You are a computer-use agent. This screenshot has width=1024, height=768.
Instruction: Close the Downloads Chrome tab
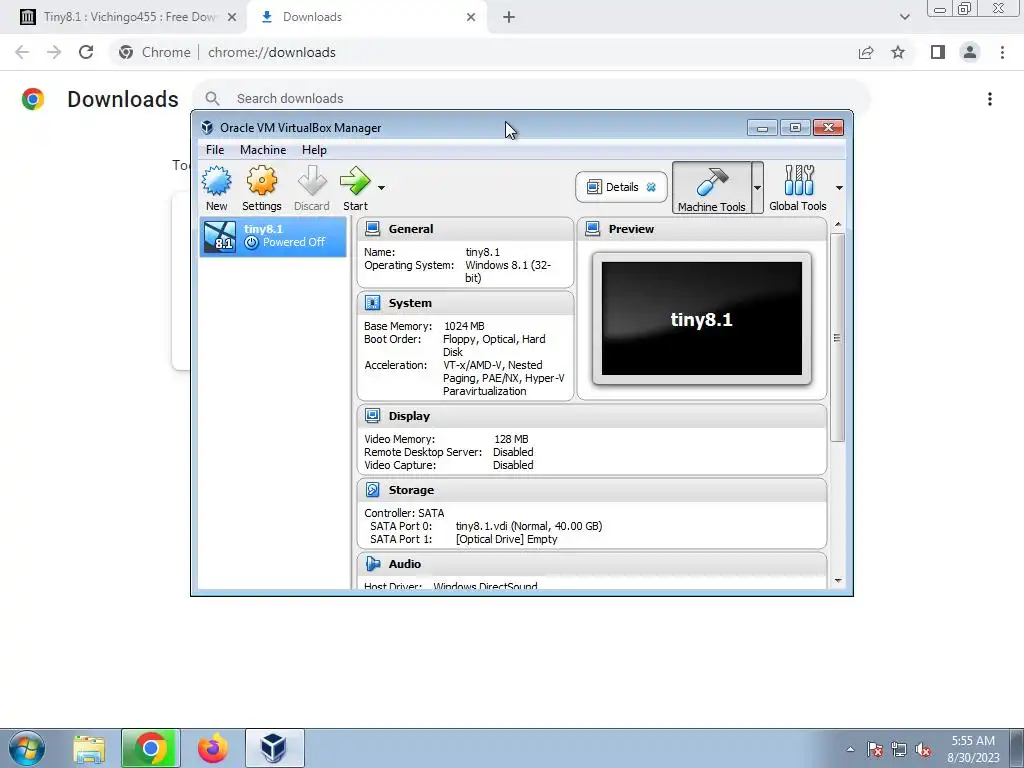(x=471, y=17)
